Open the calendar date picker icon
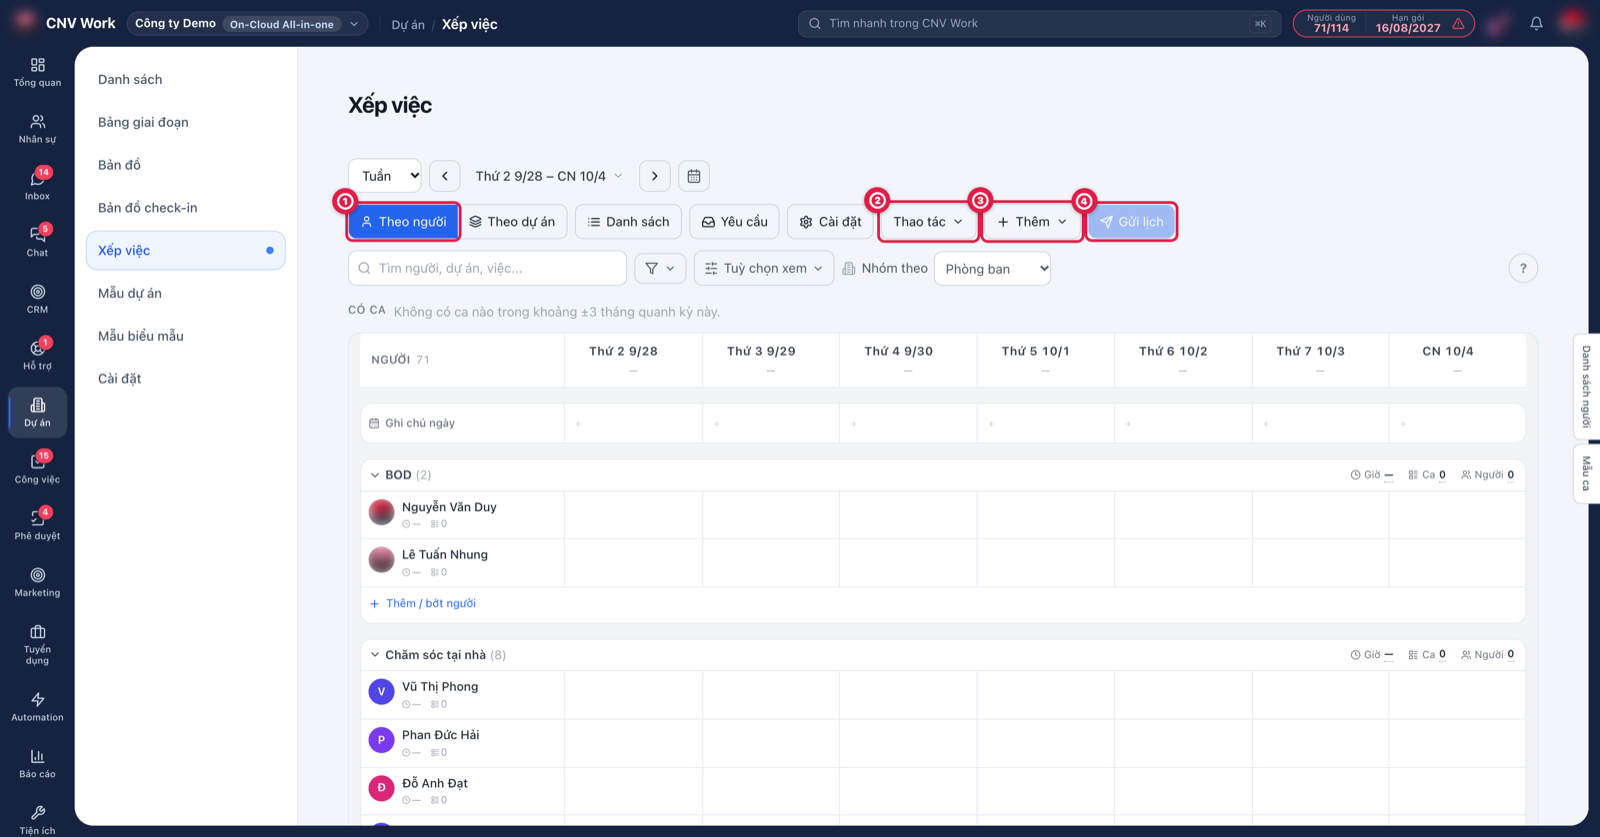This screenshot has width=1600, height=837. (x=694, y=176)
